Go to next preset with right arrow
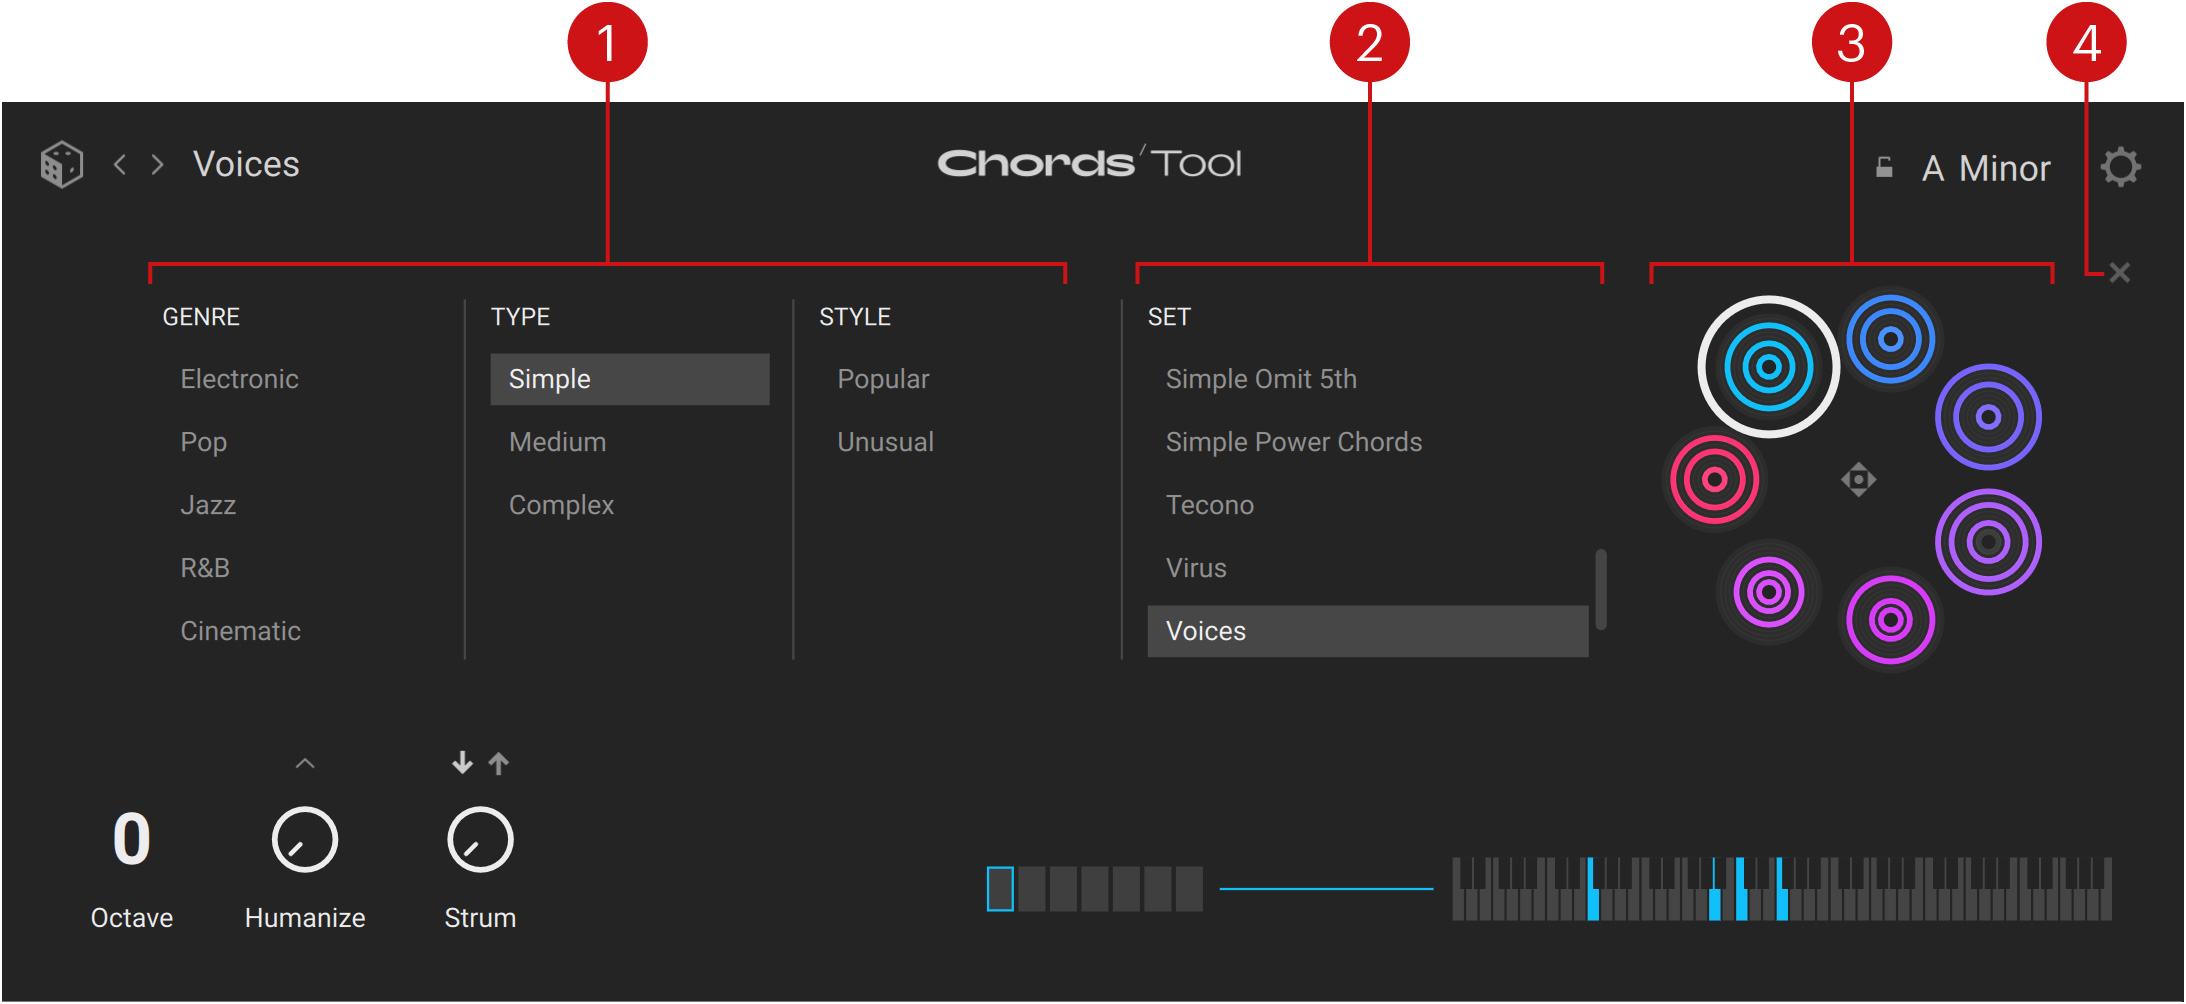The width and height of the screenshot is (2186, 1004). [x=157, y=164]
